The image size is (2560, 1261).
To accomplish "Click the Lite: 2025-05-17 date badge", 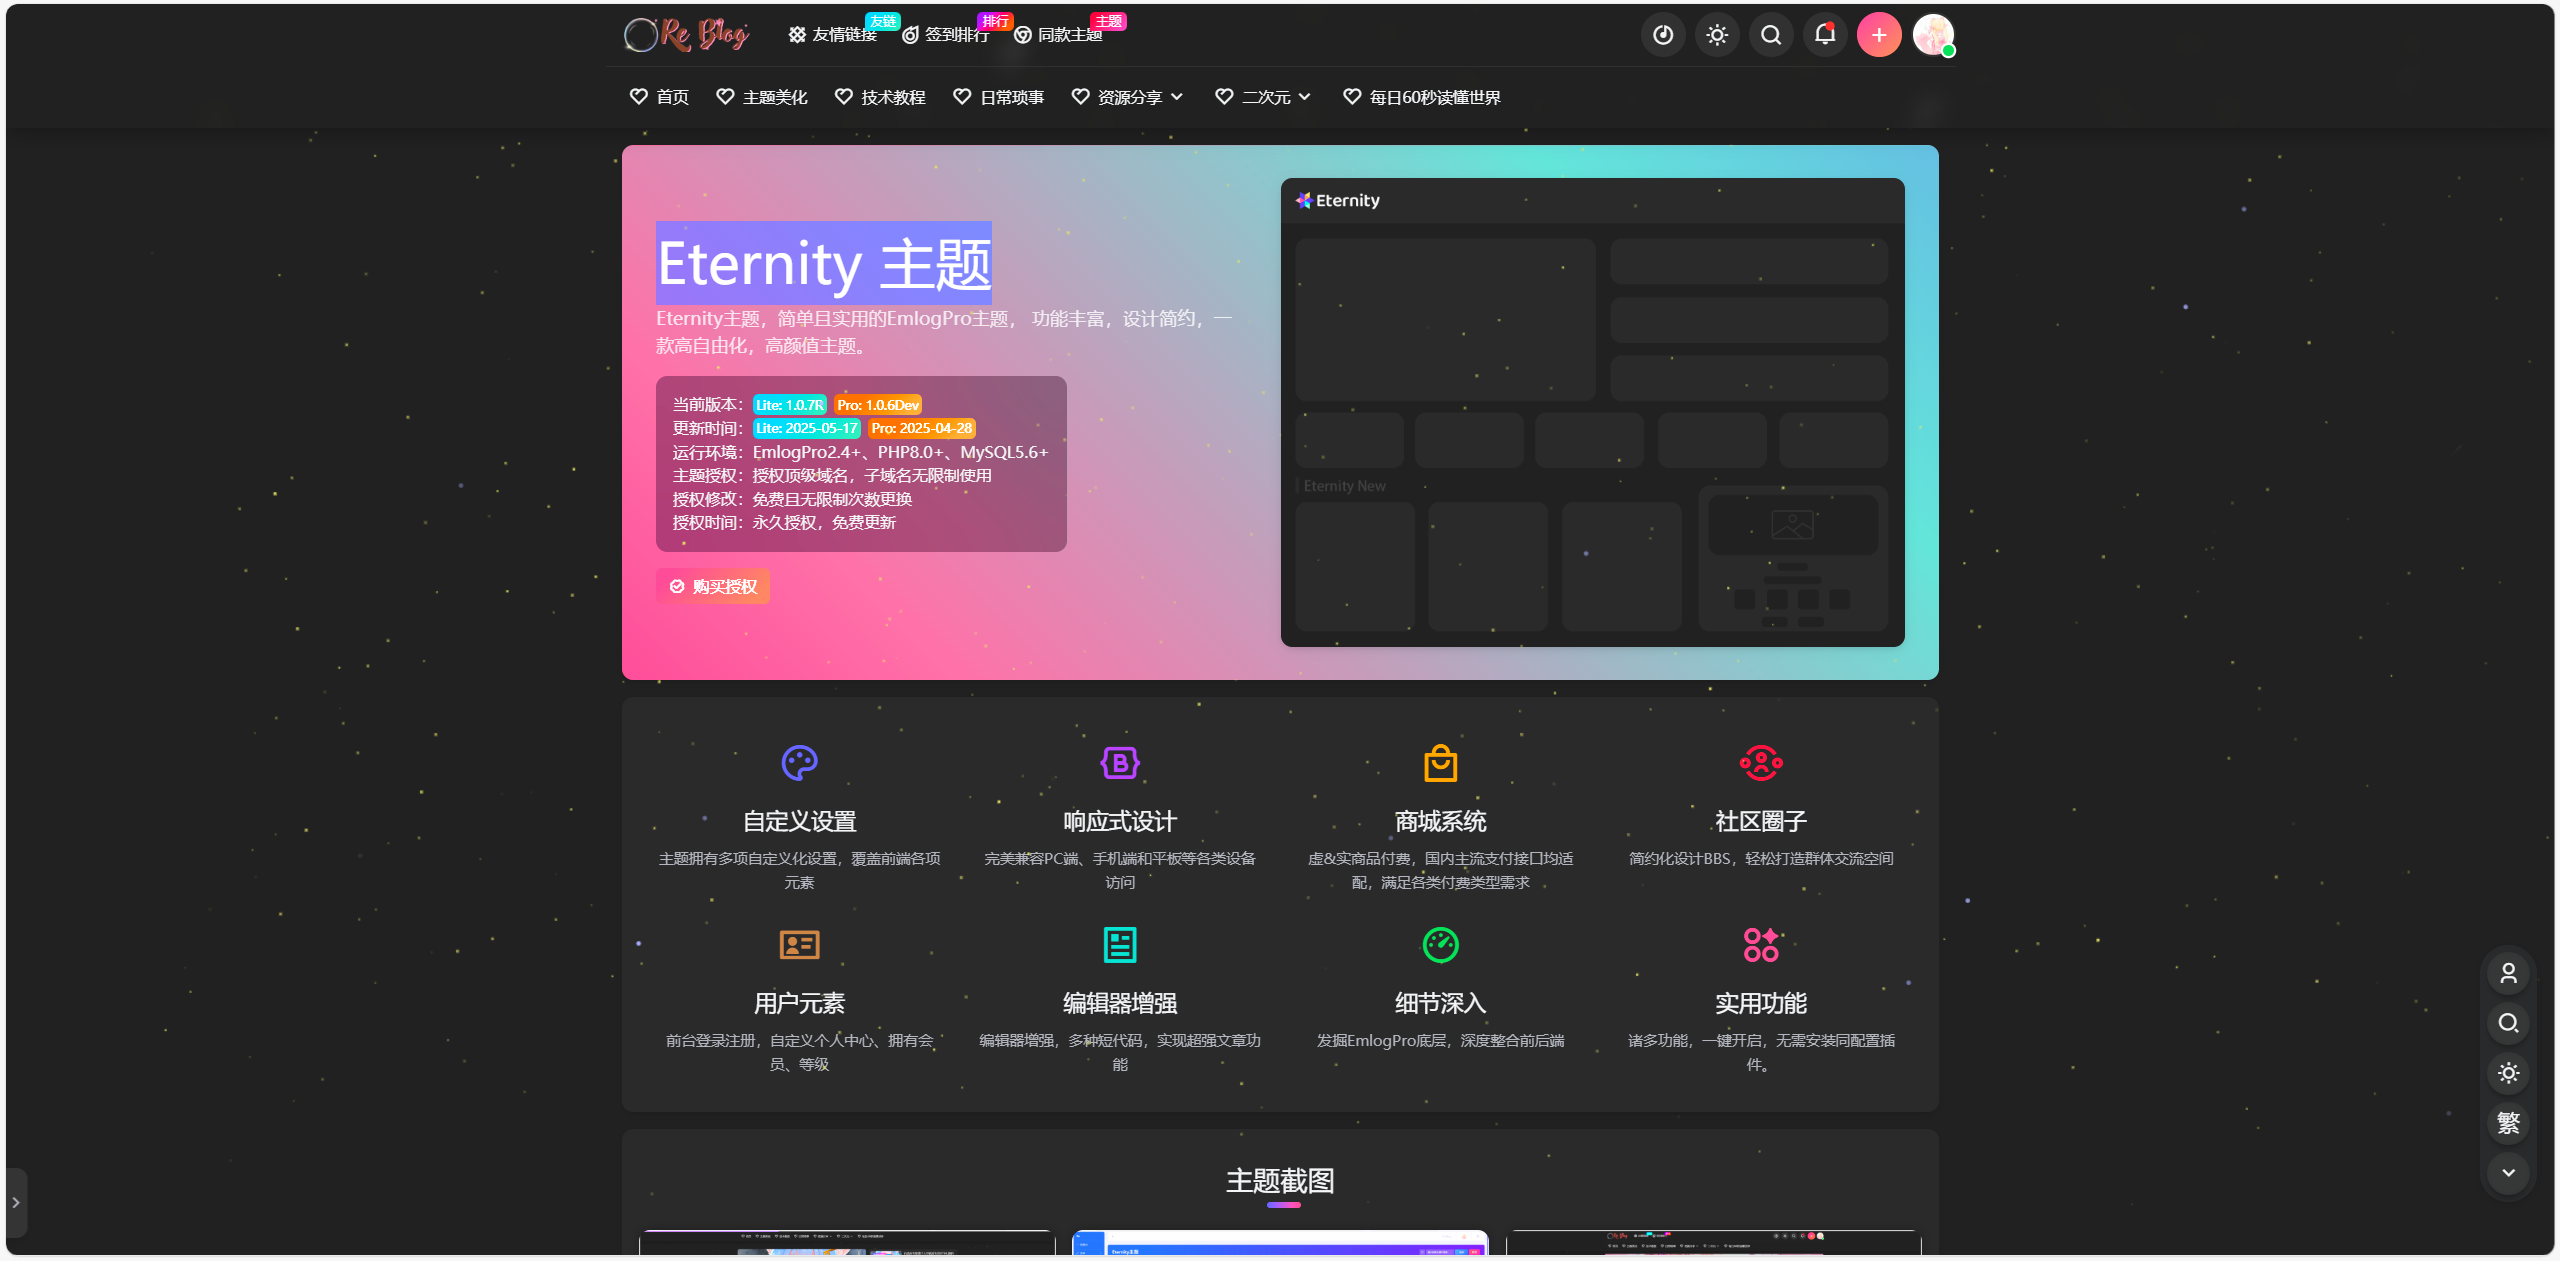I will pos(807,428).
